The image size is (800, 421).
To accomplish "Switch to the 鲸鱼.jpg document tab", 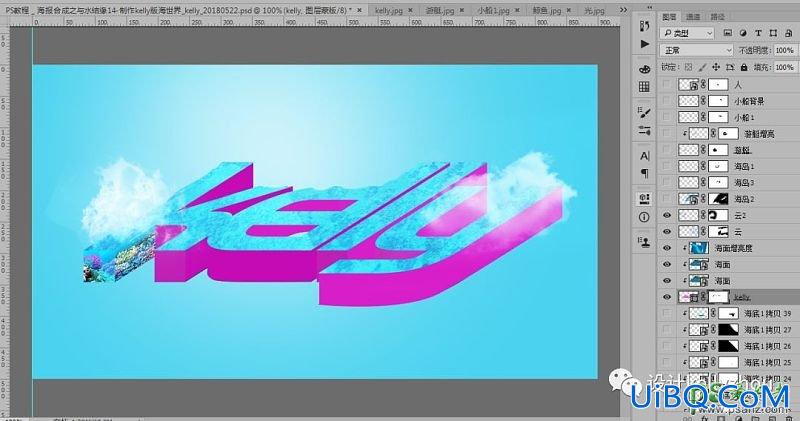I will [547, 10].
